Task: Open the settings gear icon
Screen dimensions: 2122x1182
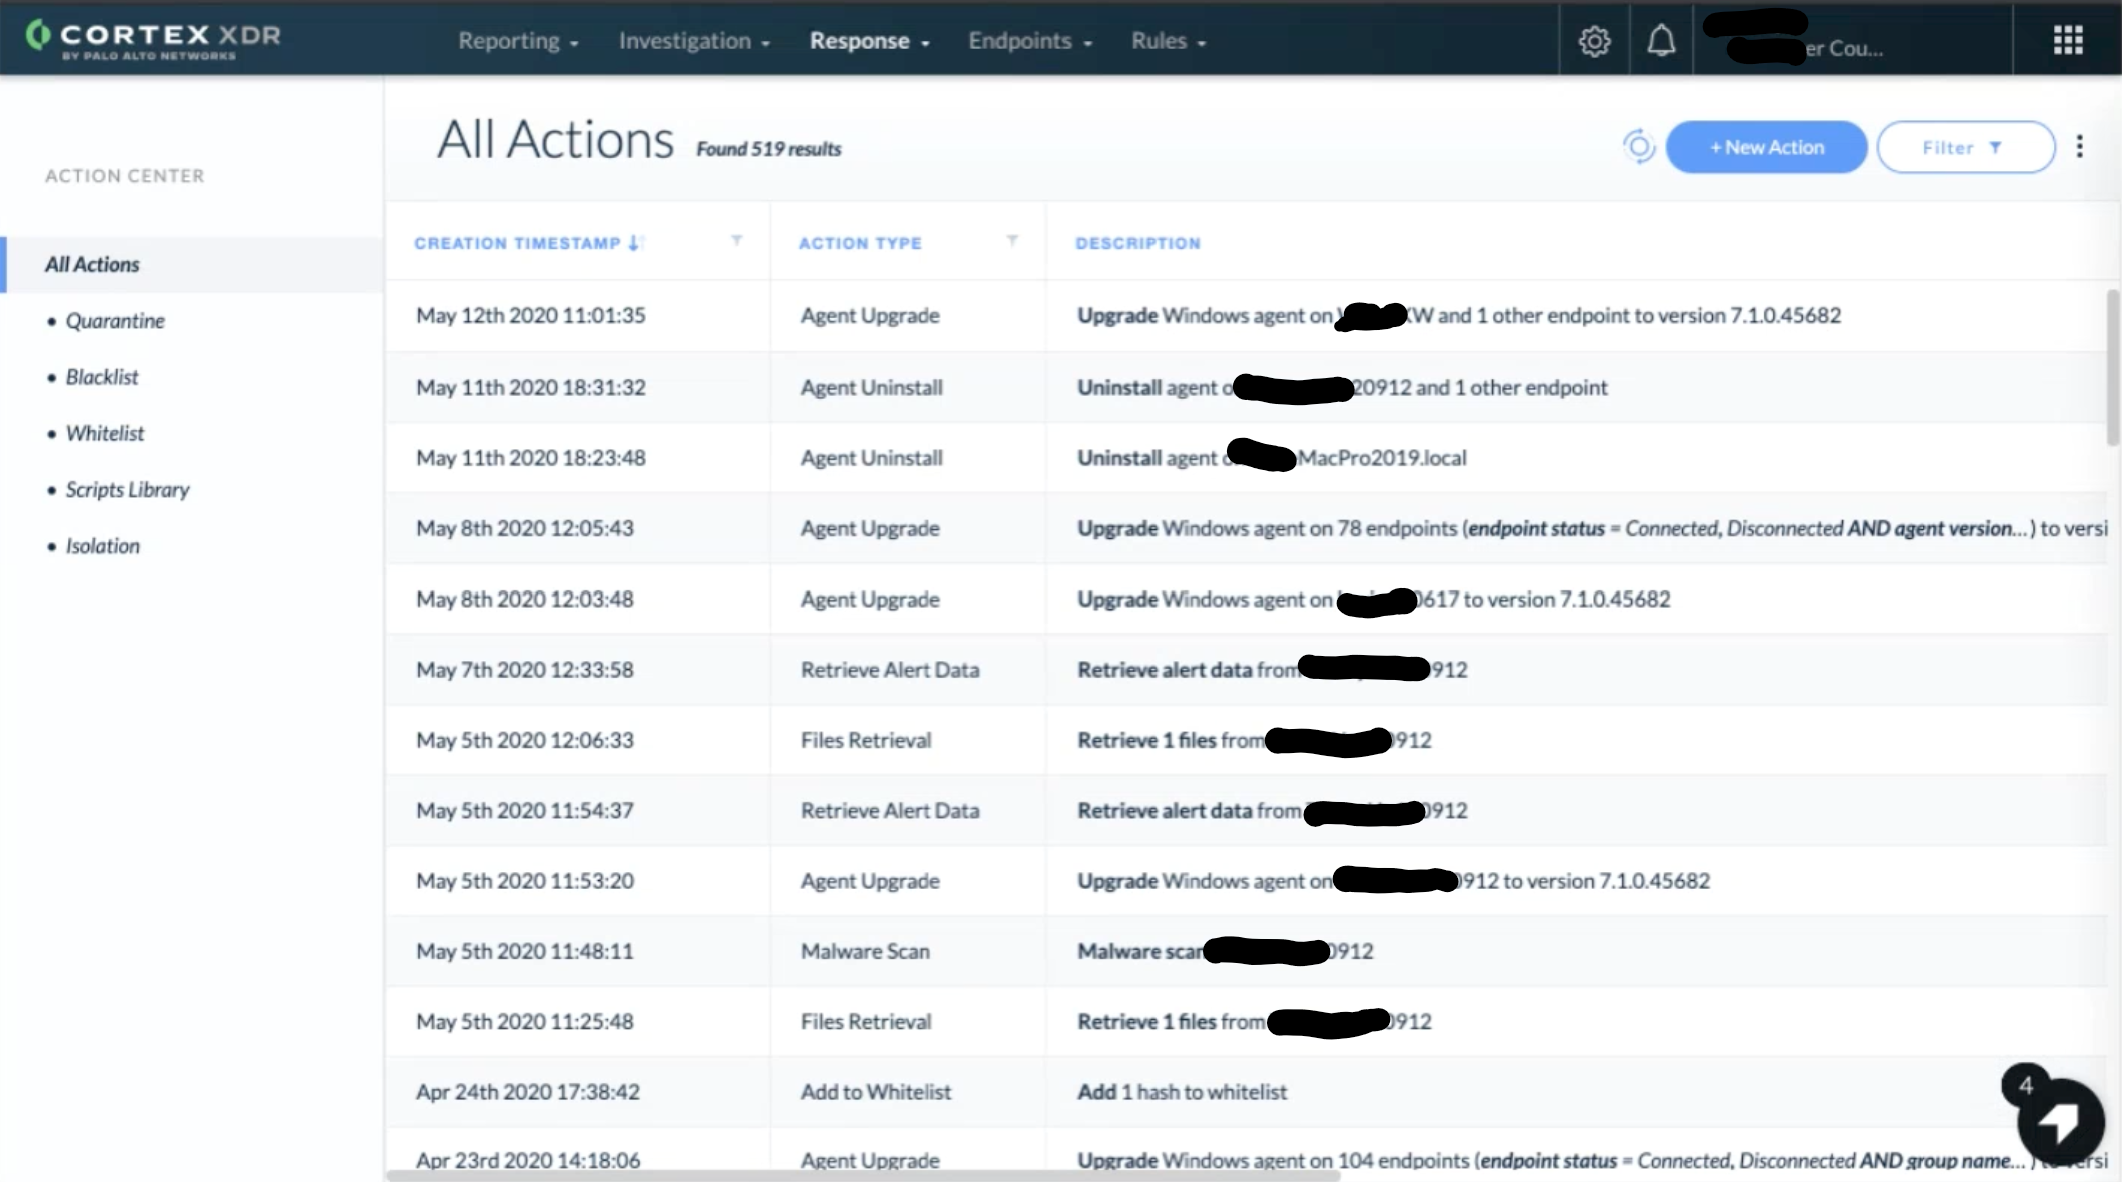Action: pos(1594,41)
